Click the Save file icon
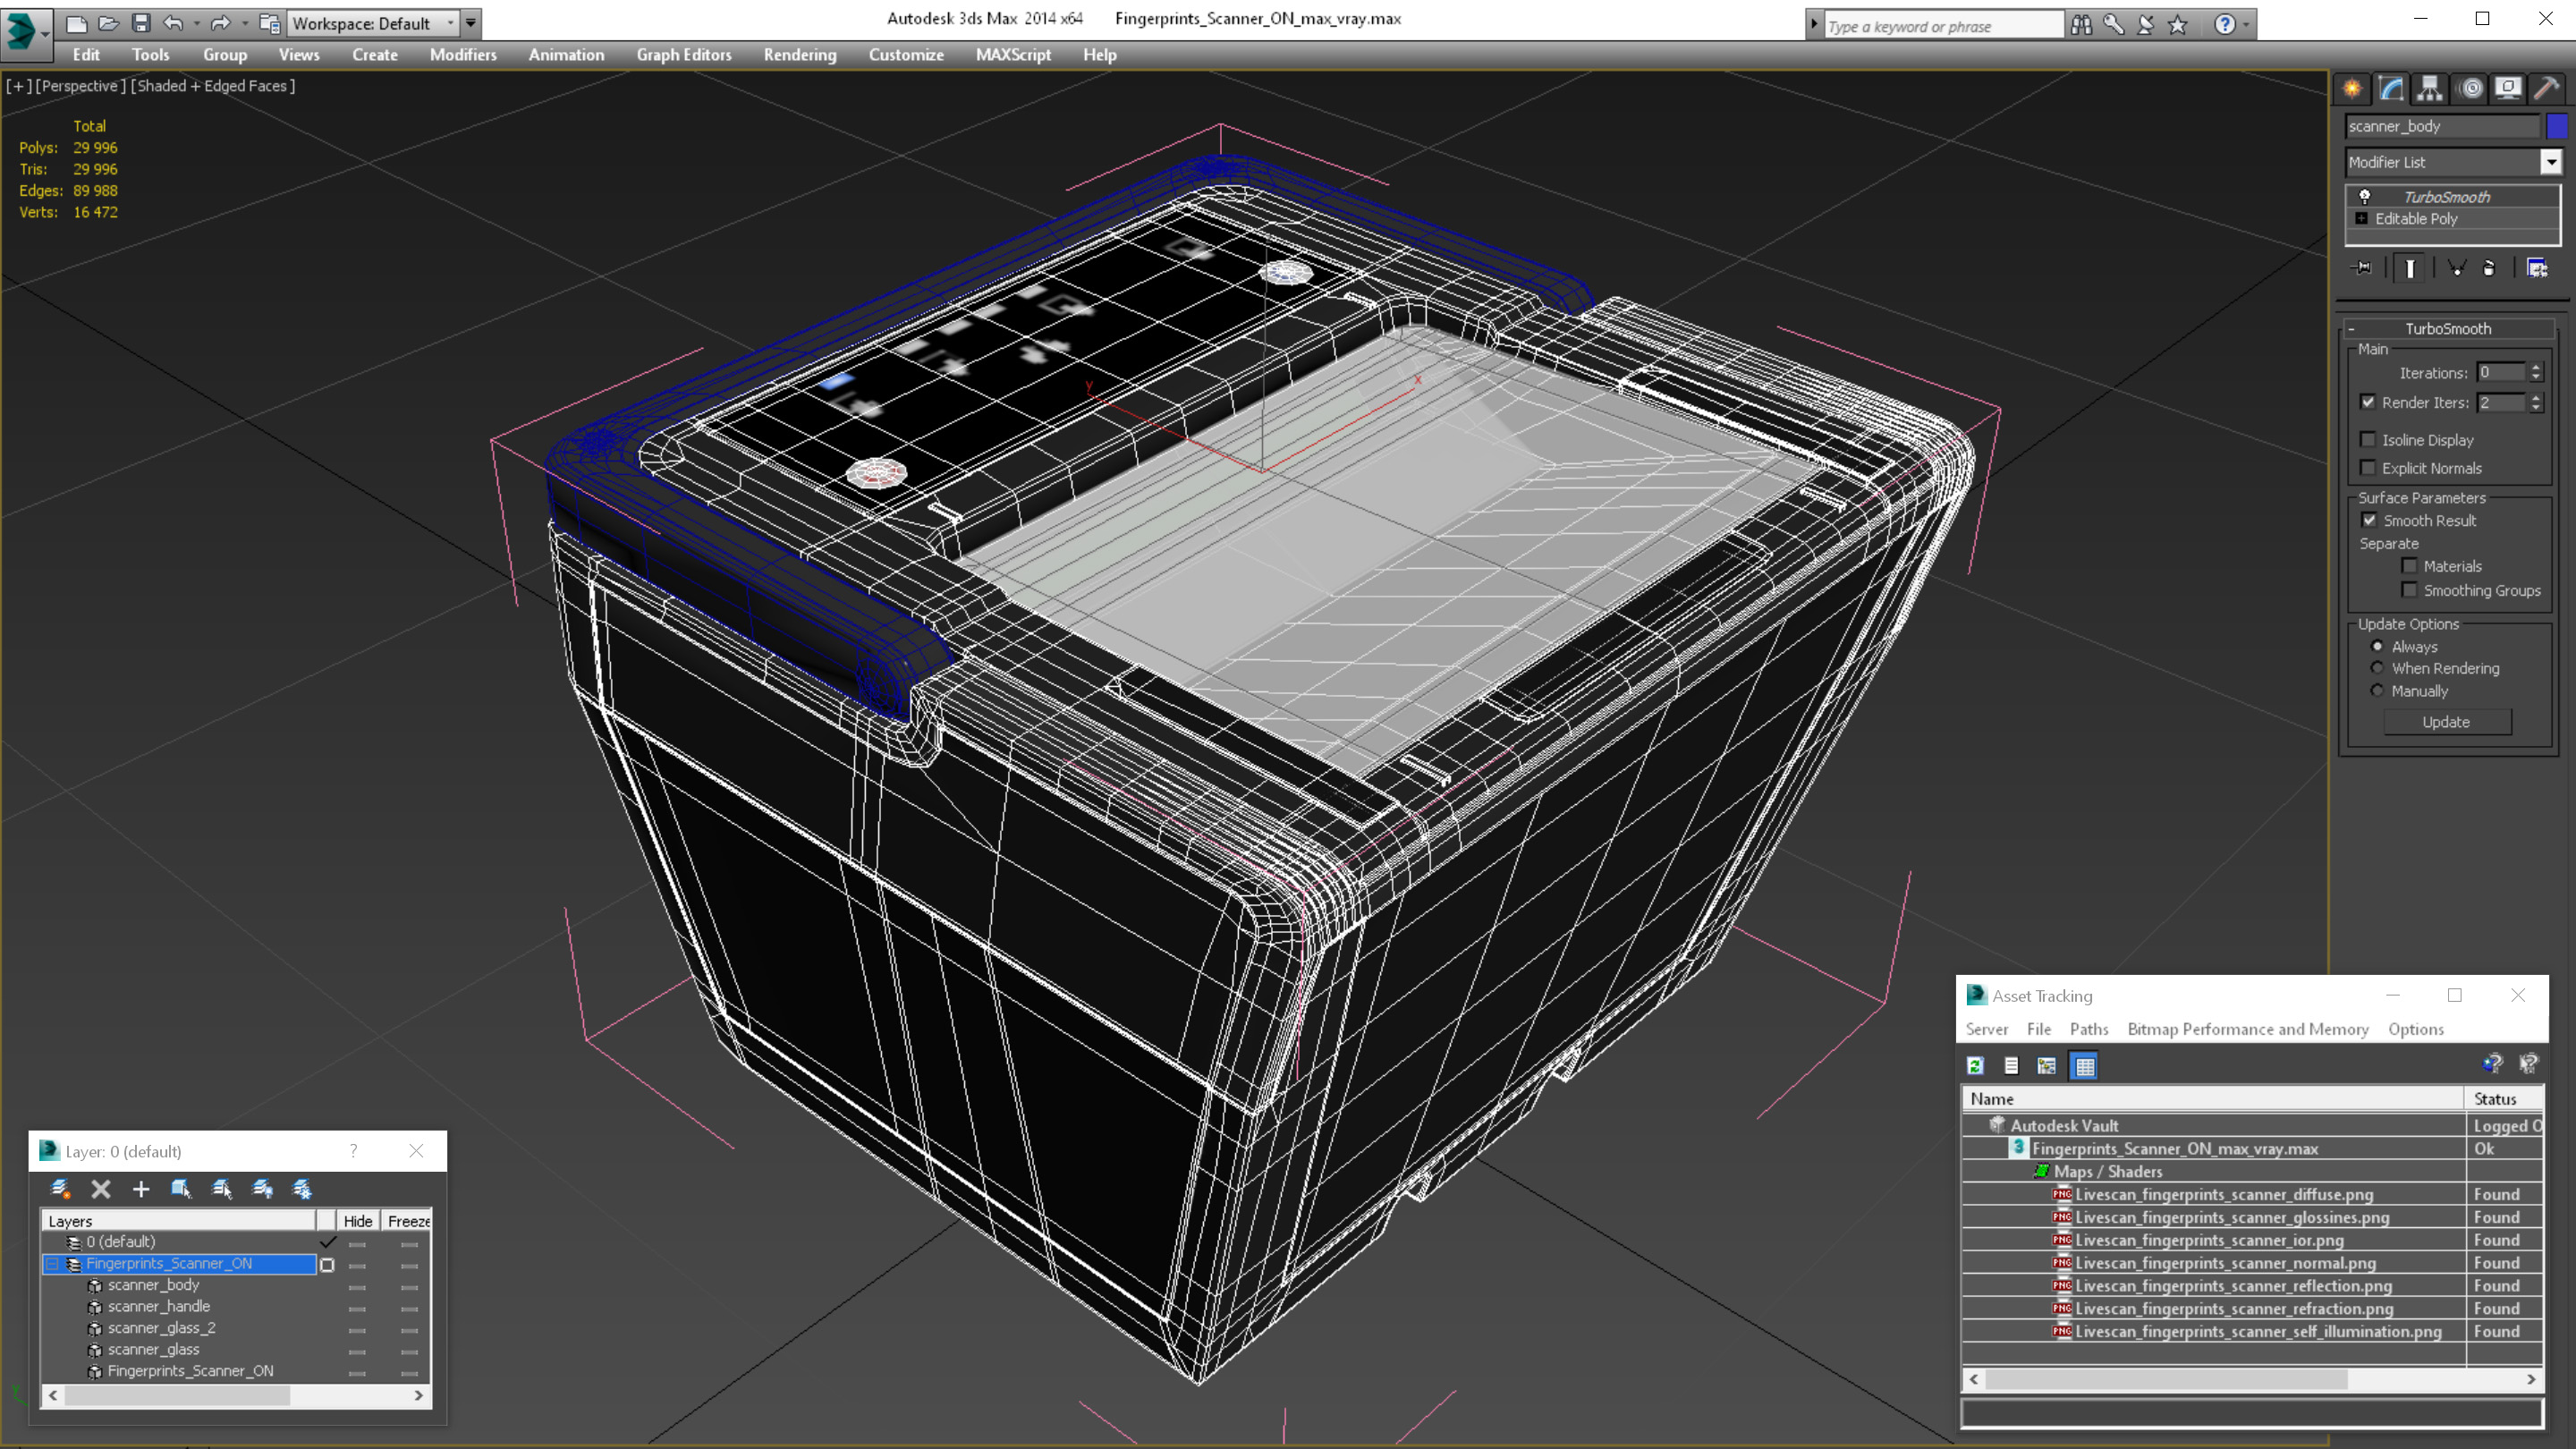The height and width of the screenshot is (1449, 2576). 141,23
